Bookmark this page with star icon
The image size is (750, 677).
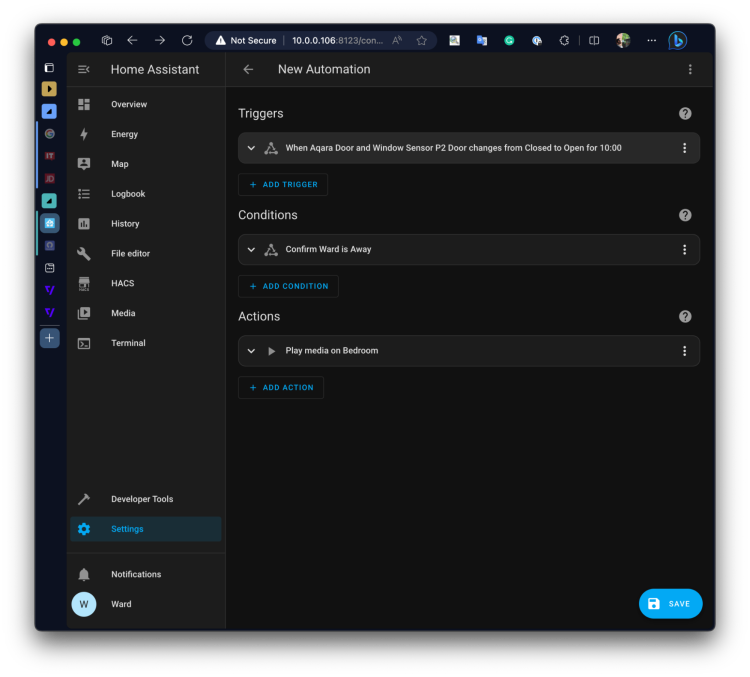pos(421,41)
